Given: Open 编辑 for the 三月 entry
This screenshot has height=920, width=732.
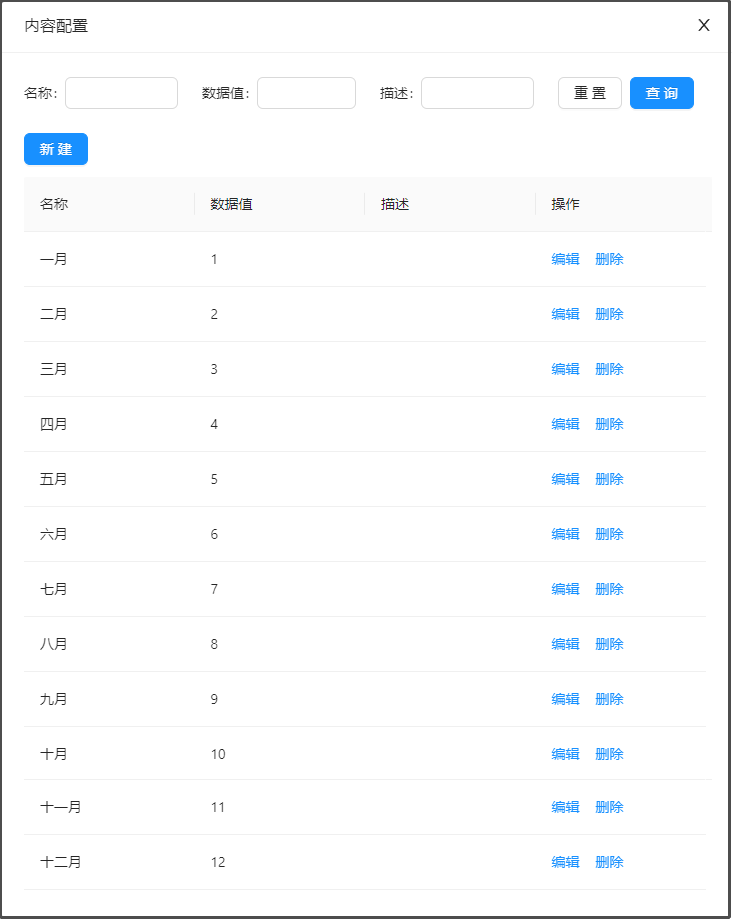Looking at the screenshot, I should (x=565, y=369).
